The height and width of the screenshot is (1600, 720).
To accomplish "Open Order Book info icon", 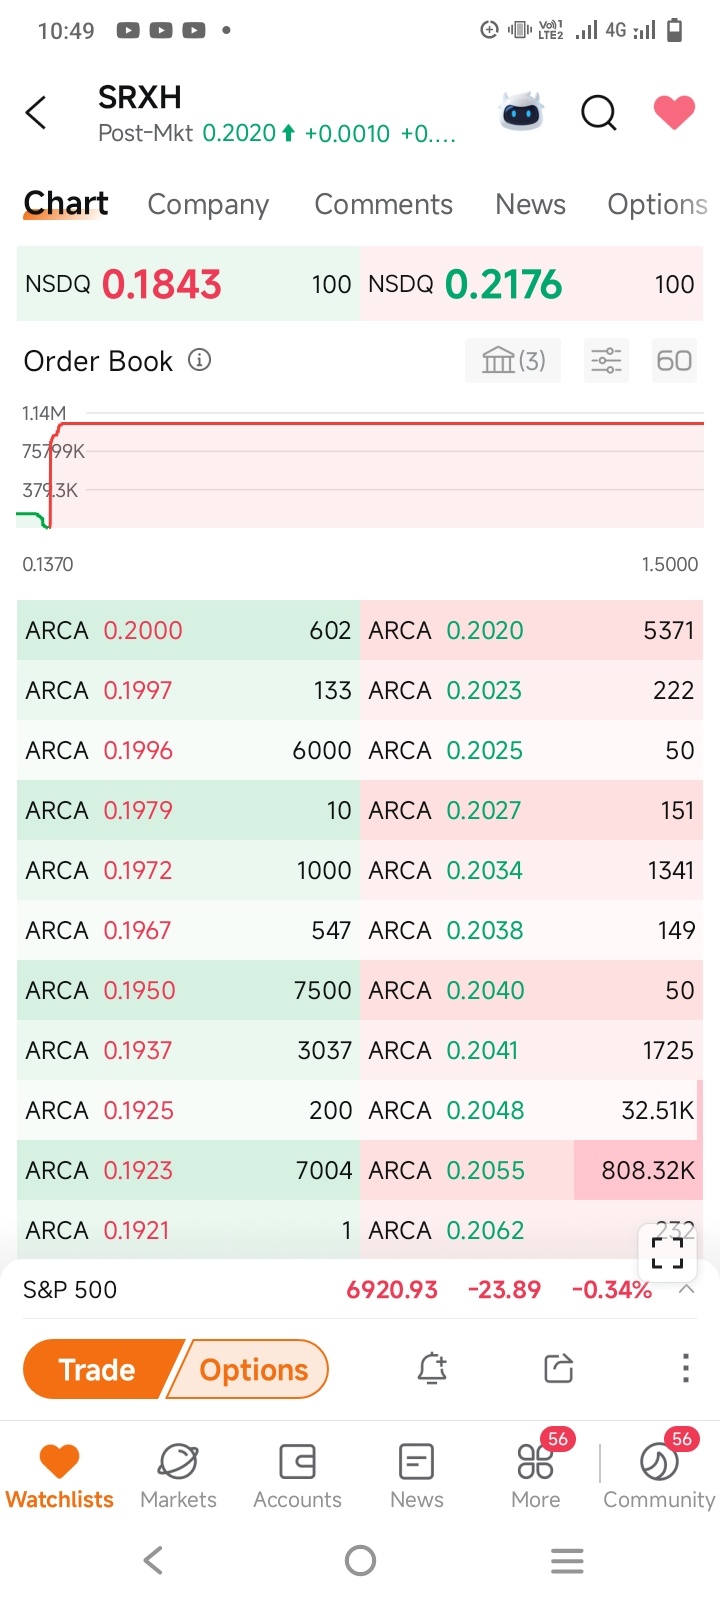I will tap(200, 360).
